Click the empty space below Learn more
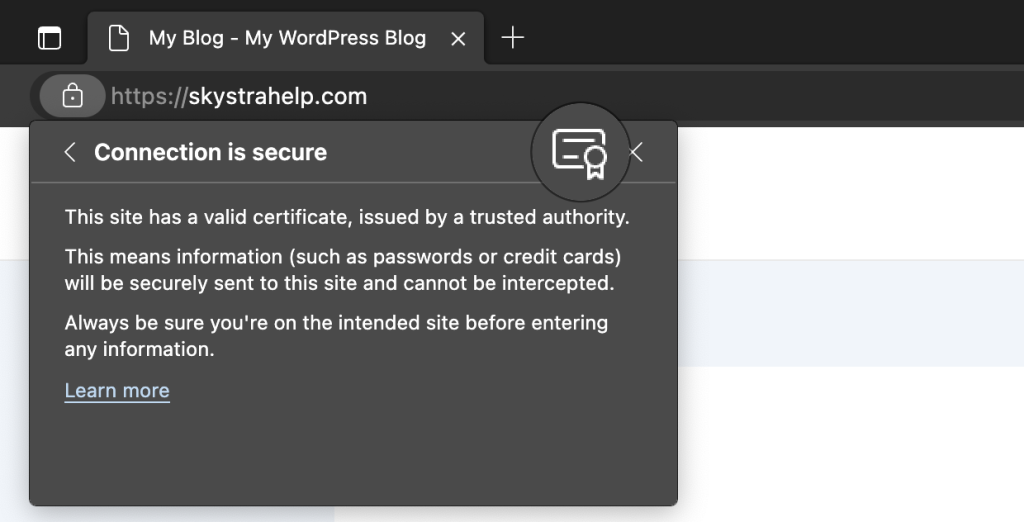This screenshot has height=522, width=1024. [350, 450]
